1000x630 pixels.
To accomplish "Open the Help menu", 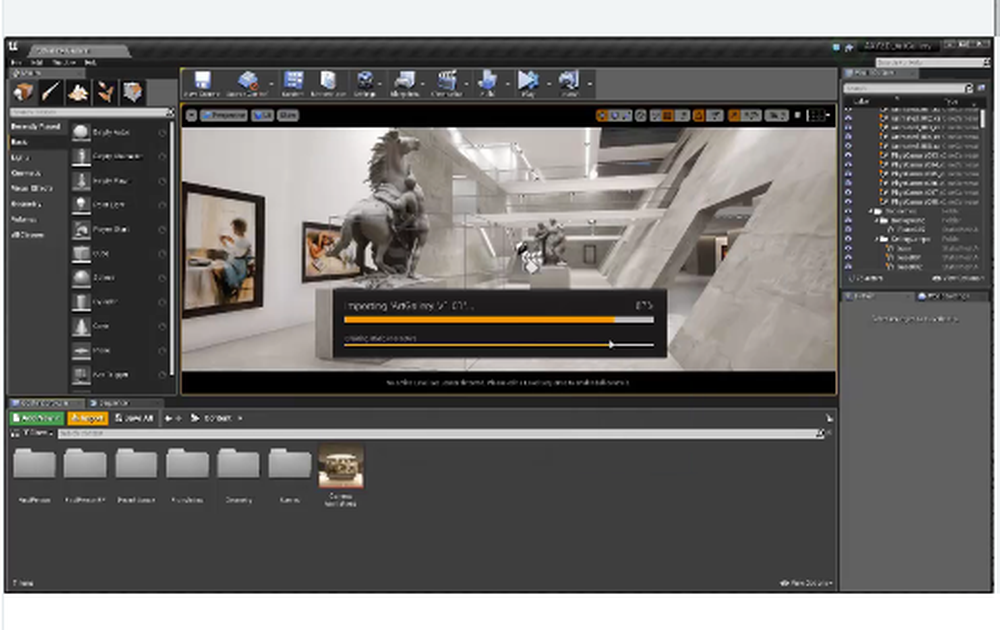I will (91, 62).
